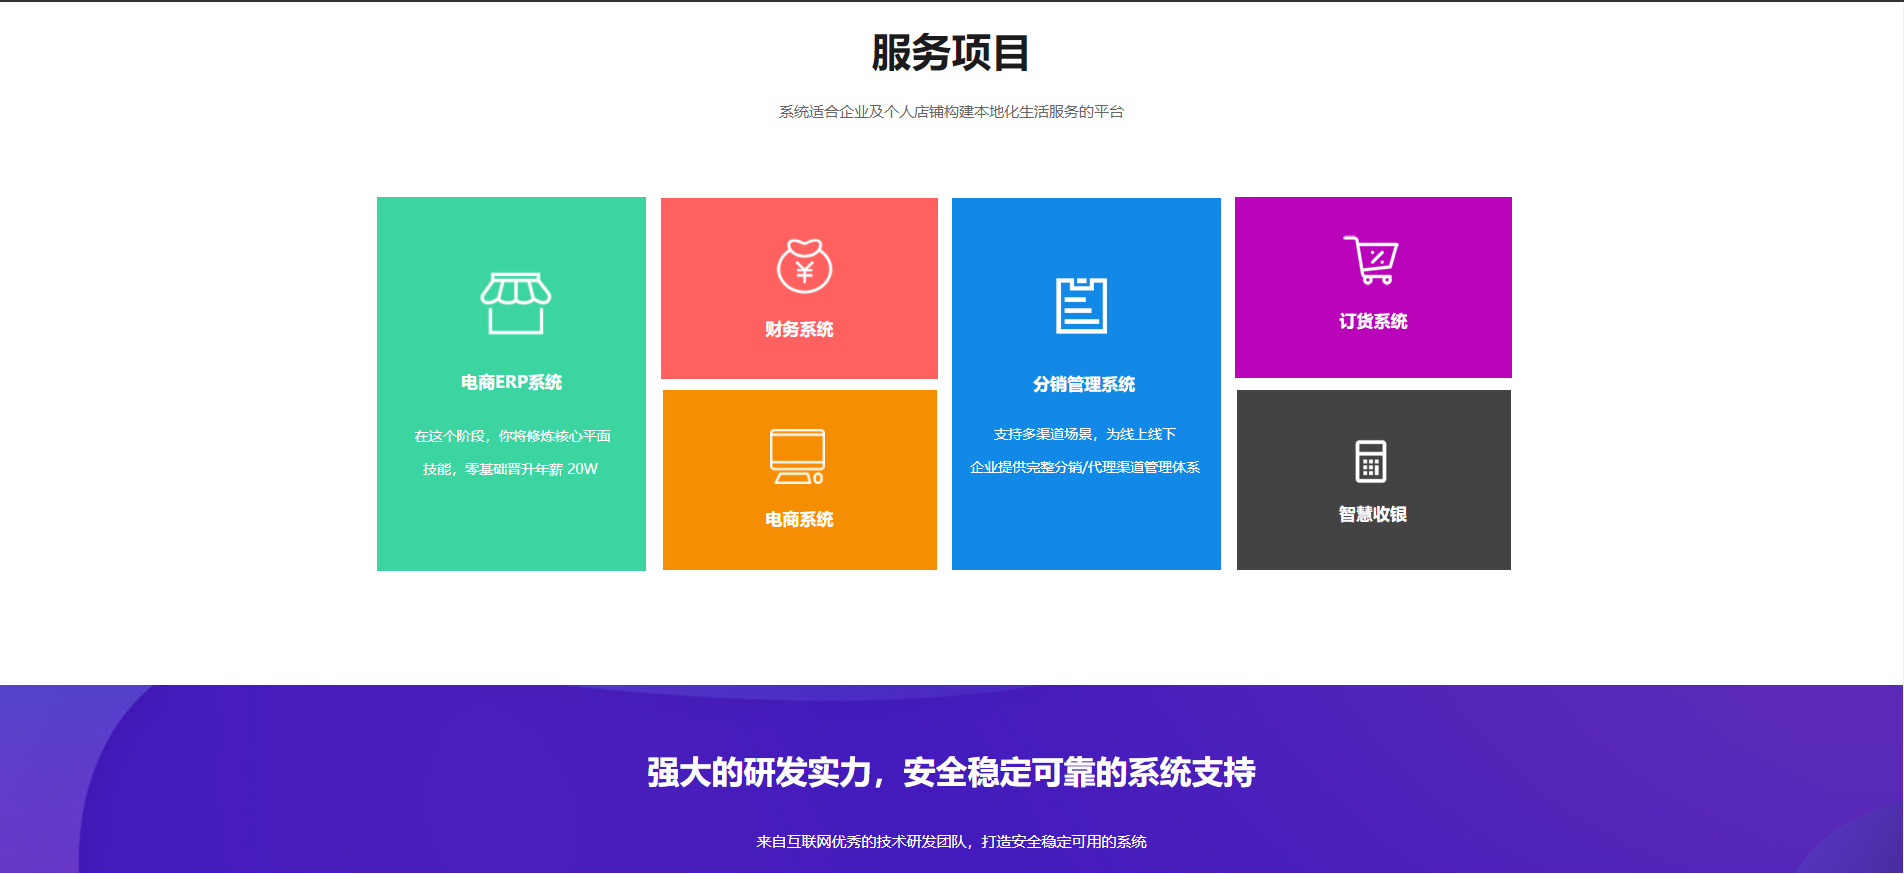This screenshot has height=874, width=1904.
Task: Click the text line 企业提供完整分销/代理渠道管理体系
Action: point(1084,467)
